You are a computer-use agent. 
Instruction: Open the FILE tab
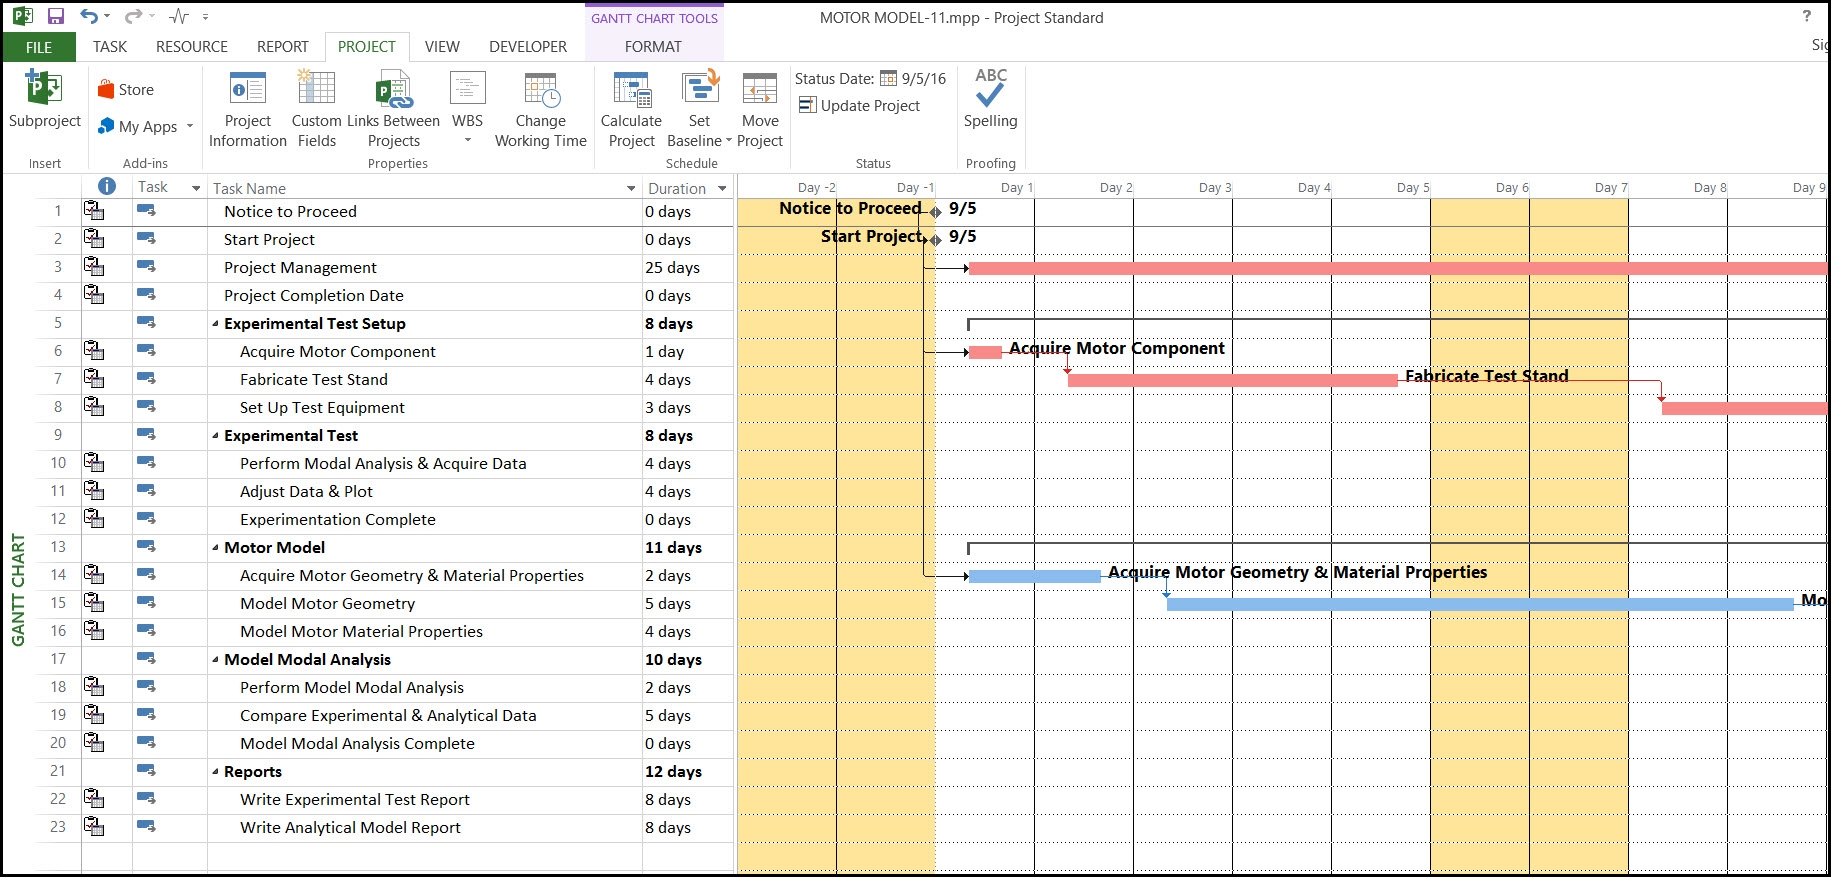coord(39,47)
